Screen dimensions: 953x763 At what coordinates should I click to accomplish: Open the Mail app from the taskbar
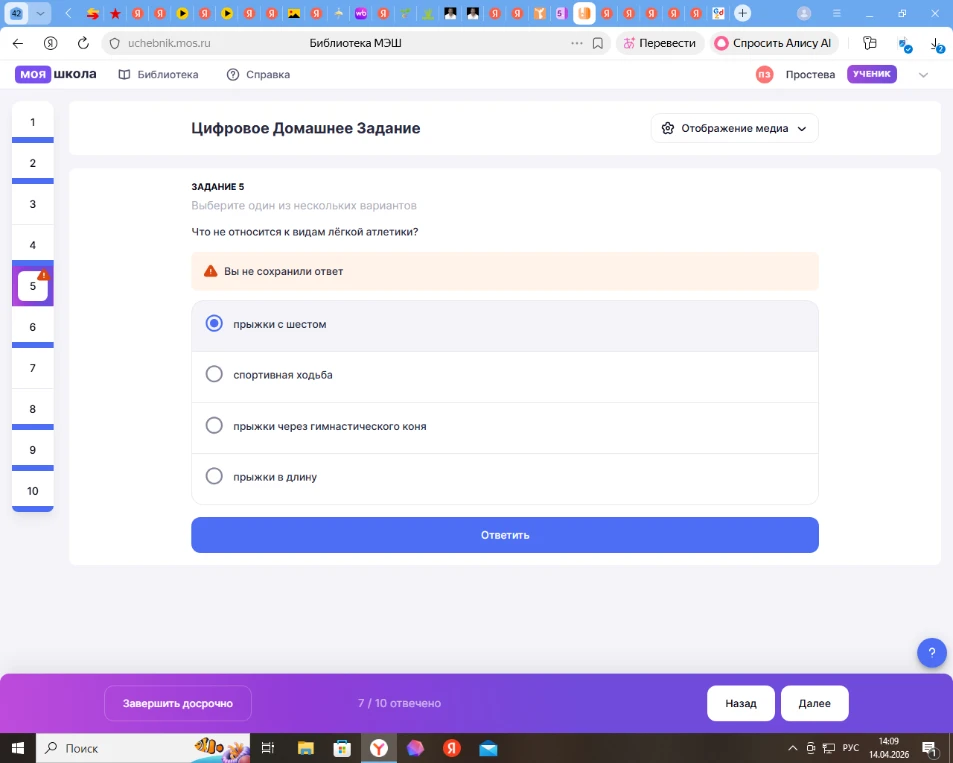click(x=488, y=748)
